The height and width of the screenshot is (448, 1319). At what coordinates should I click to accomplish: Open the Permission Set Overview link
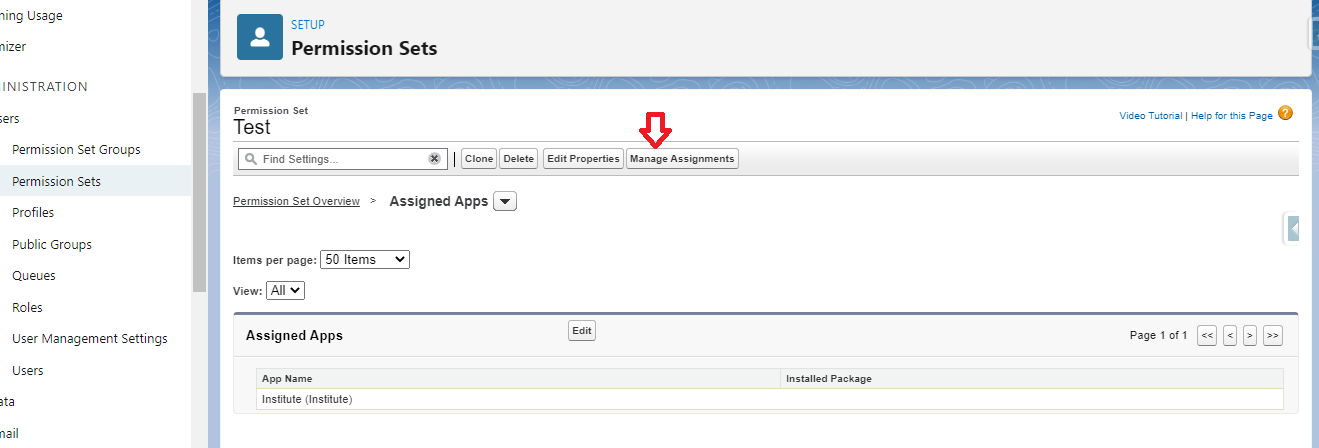point(296,202)
